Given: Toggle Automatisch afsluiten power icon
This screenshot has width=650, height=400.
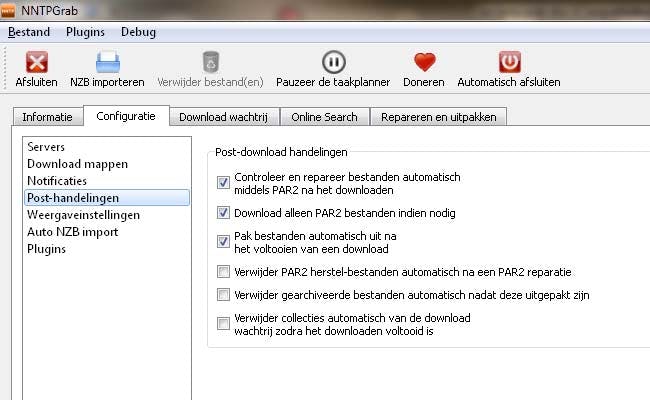Looking at the screenshot, I should point(509,62).
